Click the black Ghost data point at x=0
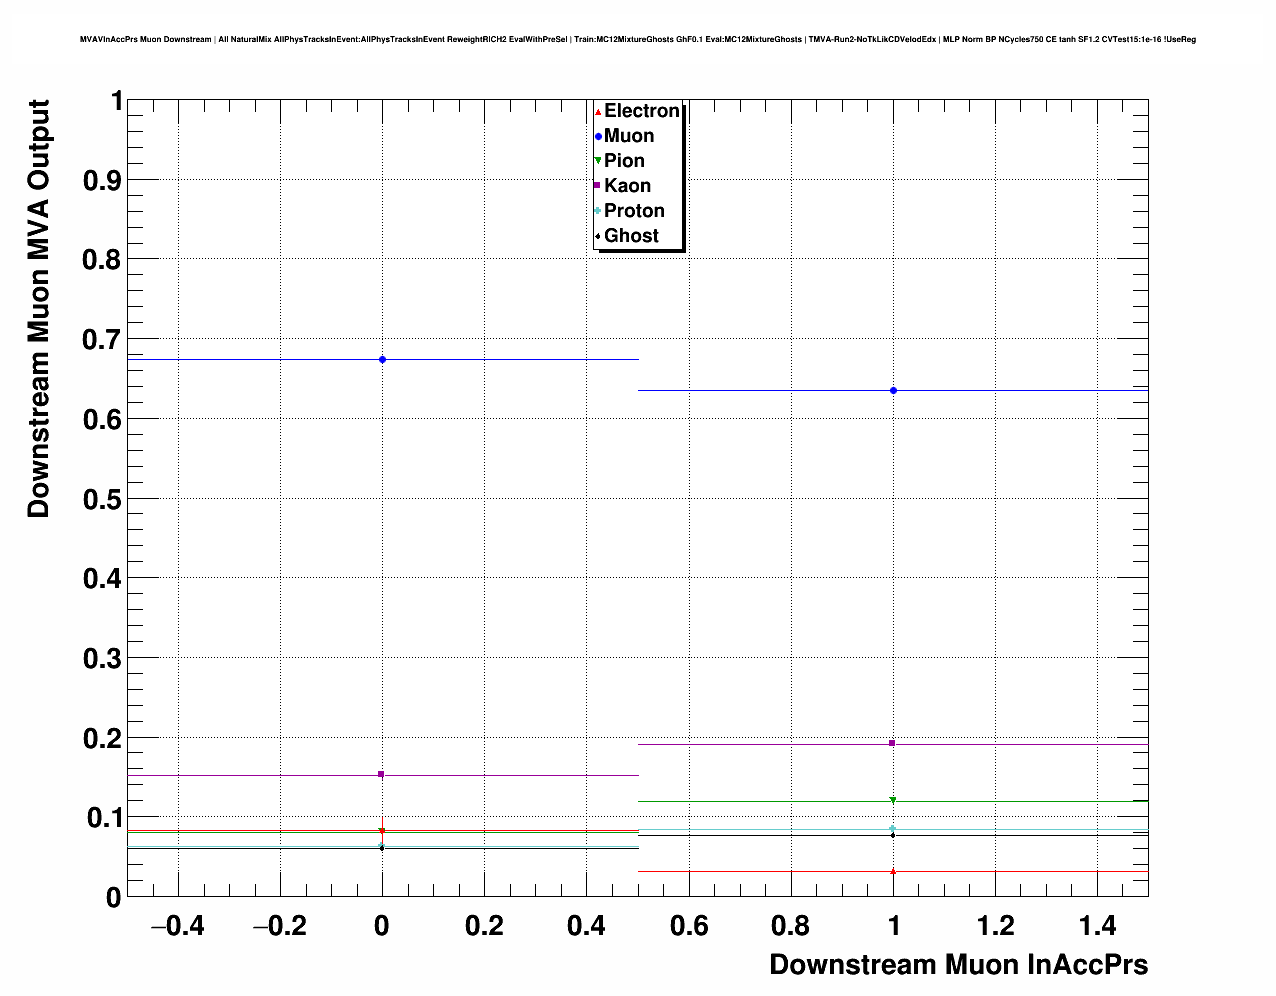 [382, 848]
